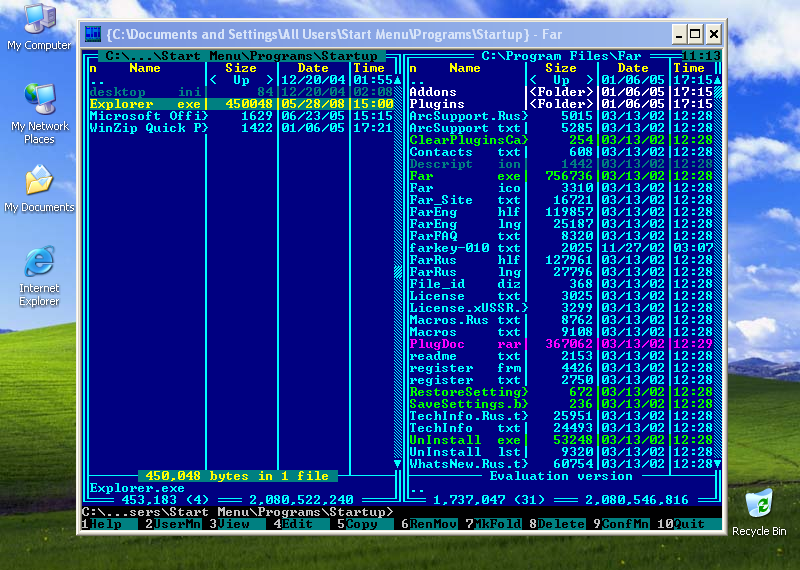Click the Far window title bar icon

(x=93, y=34)
